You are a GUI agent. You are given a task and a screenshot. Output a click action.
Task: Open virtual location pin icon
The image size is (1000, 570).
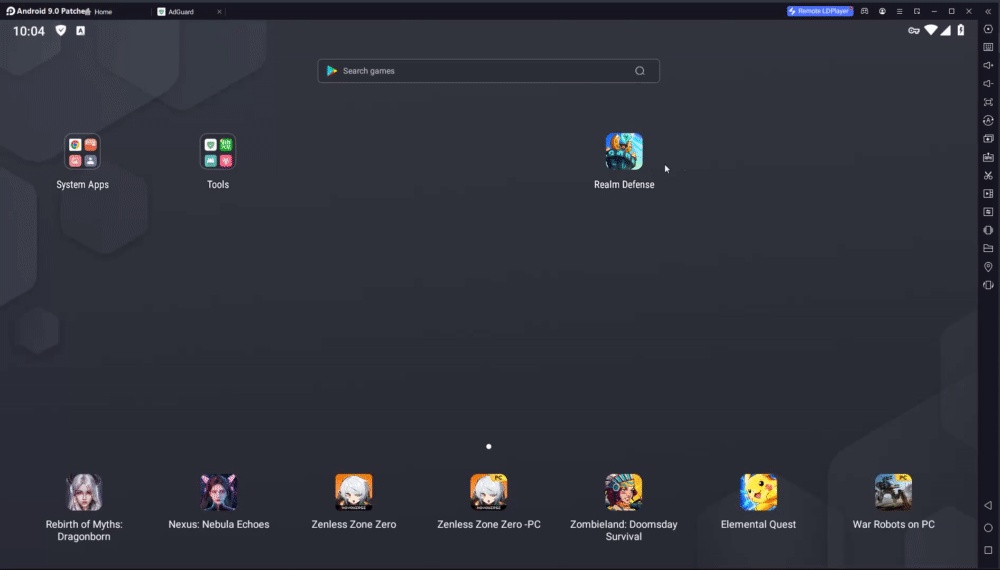pyautogui.click(x=988, y=267)
